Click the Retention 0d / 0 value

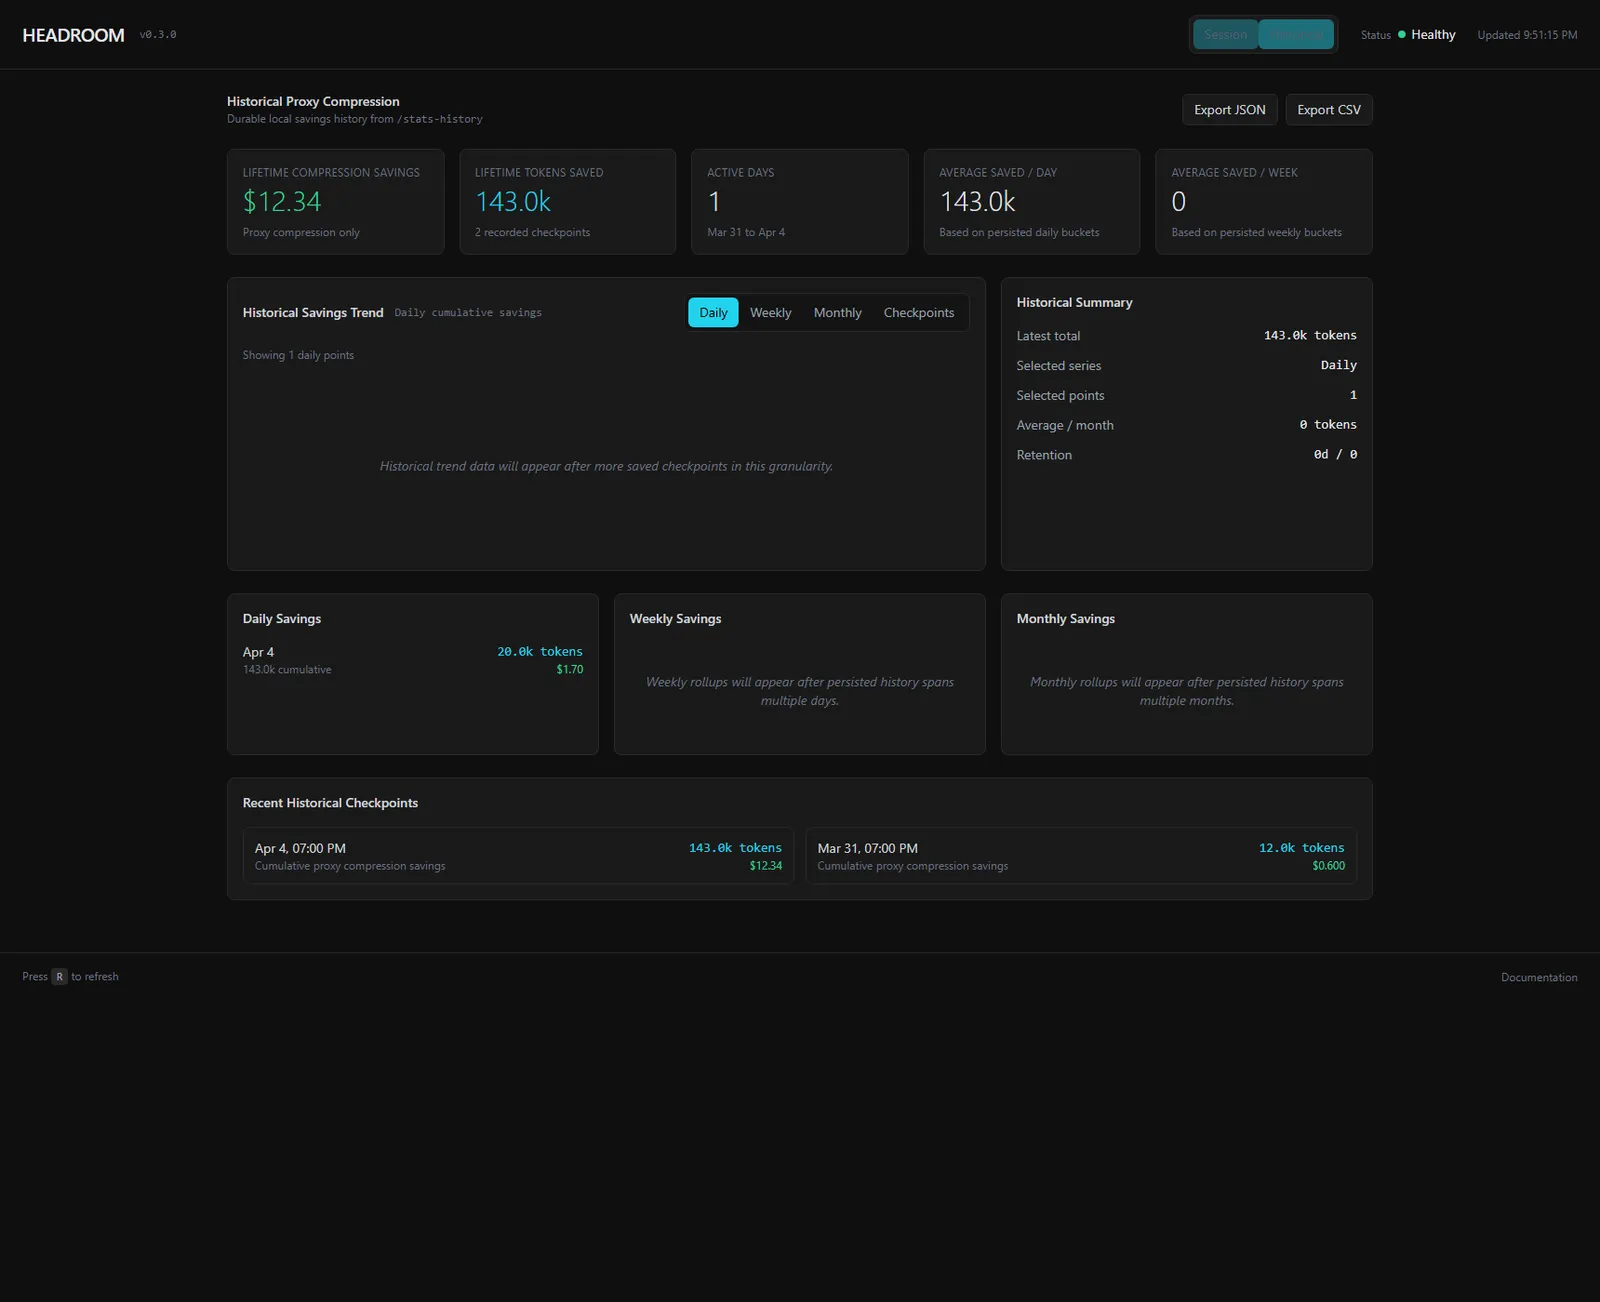[x=1335, y=455]
